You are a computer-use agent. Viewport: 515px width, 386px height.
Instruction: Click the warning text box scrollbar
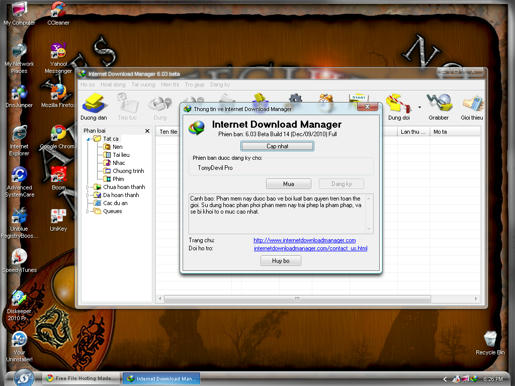[369, 213]
